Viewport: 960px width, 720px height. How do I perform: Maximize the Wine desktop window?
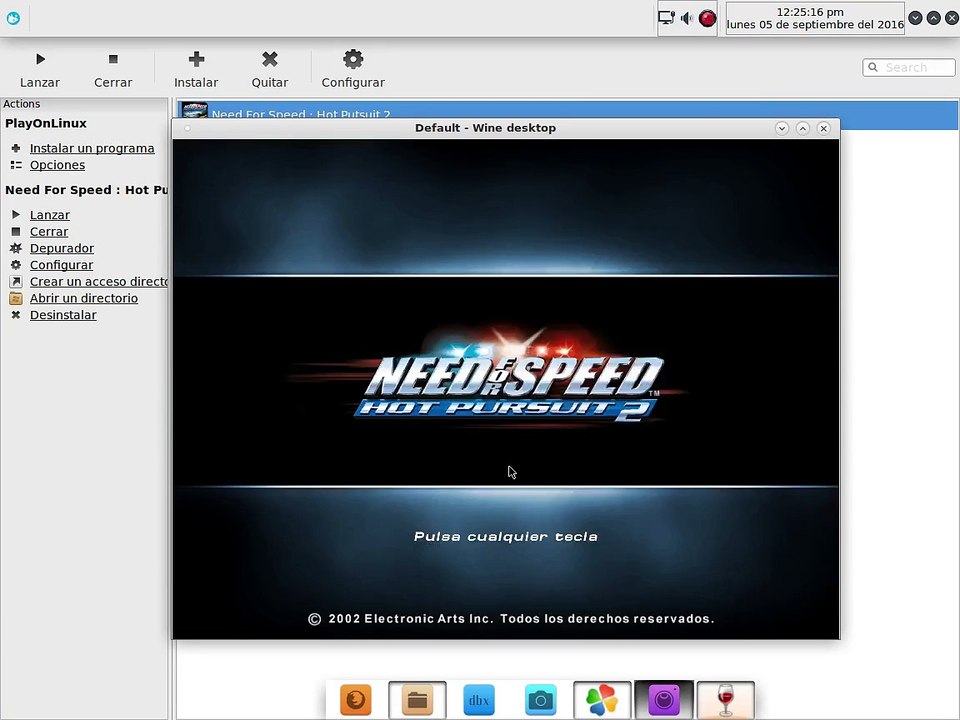(x=803, y=128)
